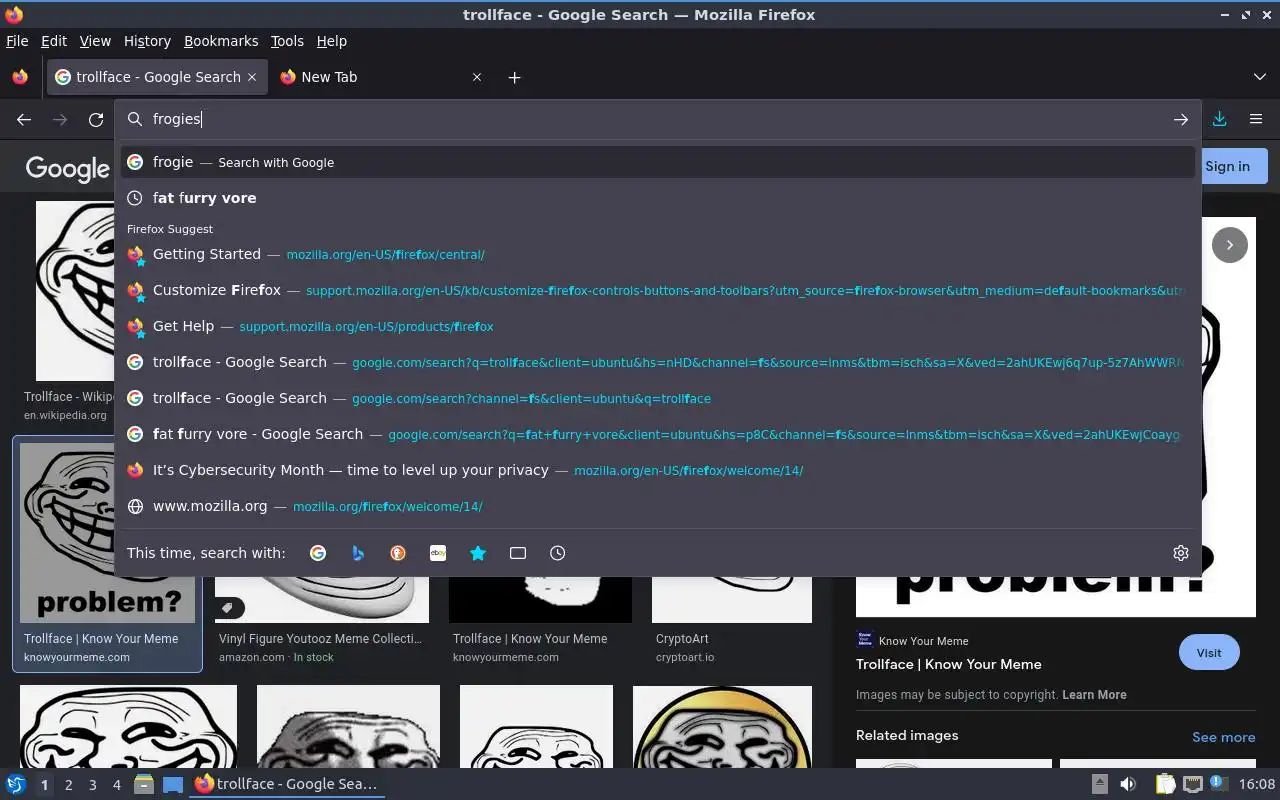
Task: Click the Visit button
Action: [1209, 652]
